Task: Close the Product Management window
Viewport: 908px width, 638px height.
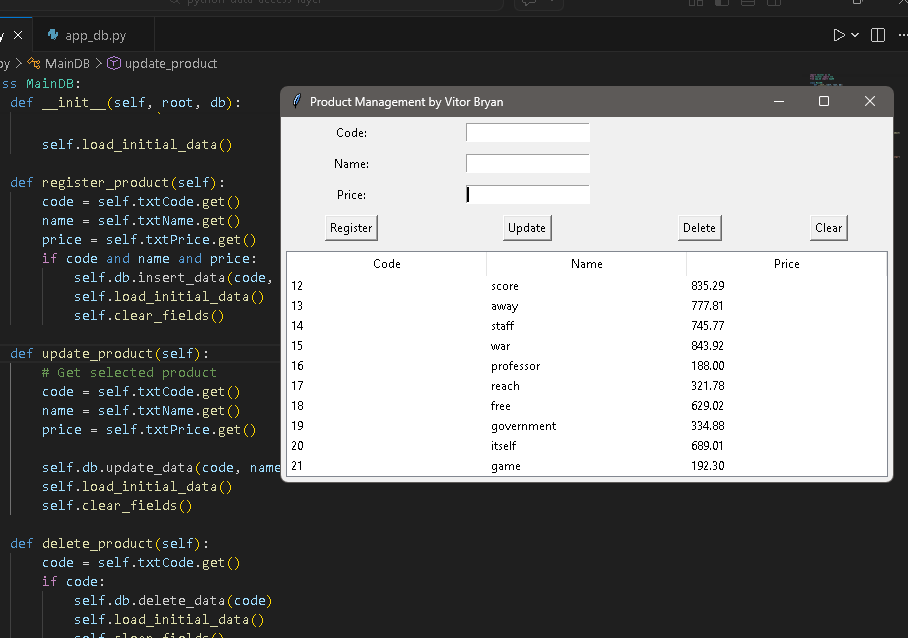Action: click(x=870, y=101)
